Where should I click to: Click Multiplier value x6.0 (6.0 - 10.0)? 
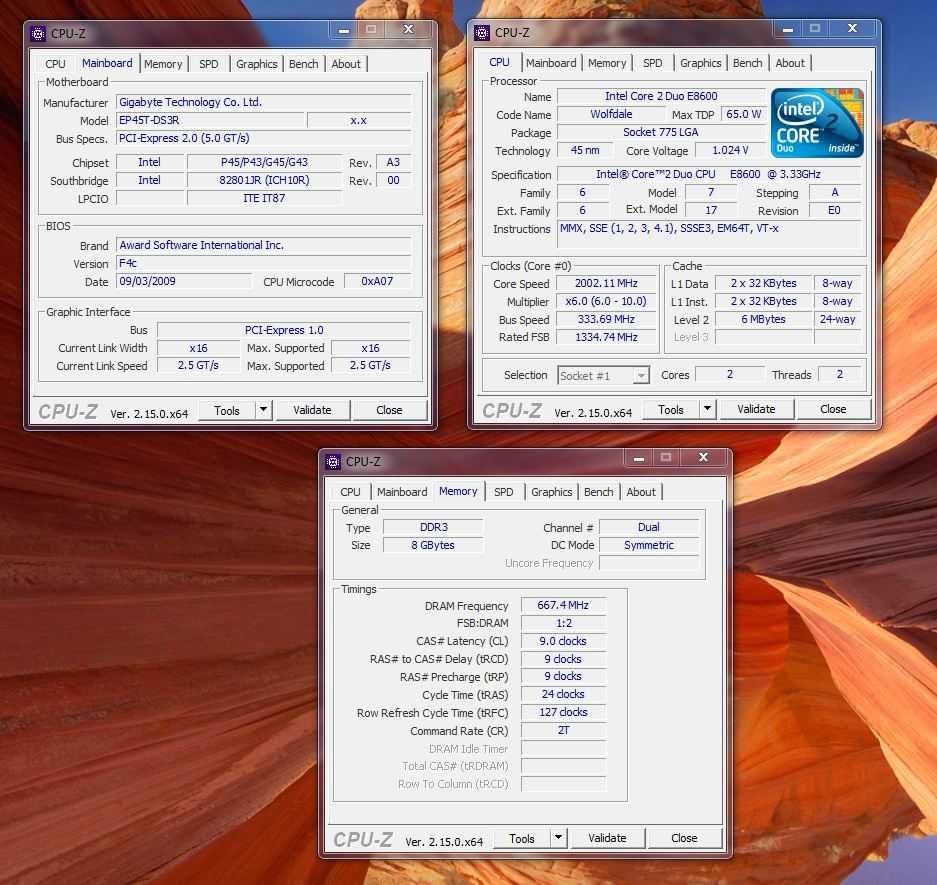pyautogui.click(x=606, y=301)
